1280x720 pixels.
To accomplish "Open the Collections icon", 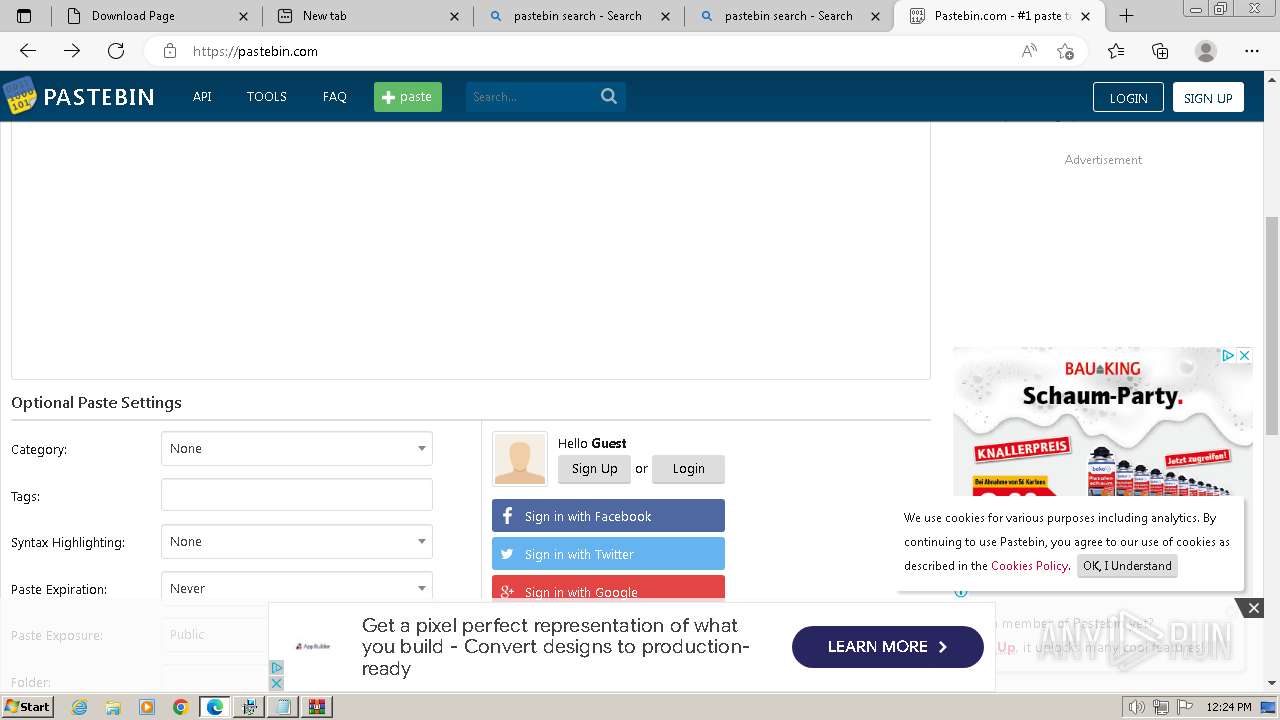I will 1160,51.
